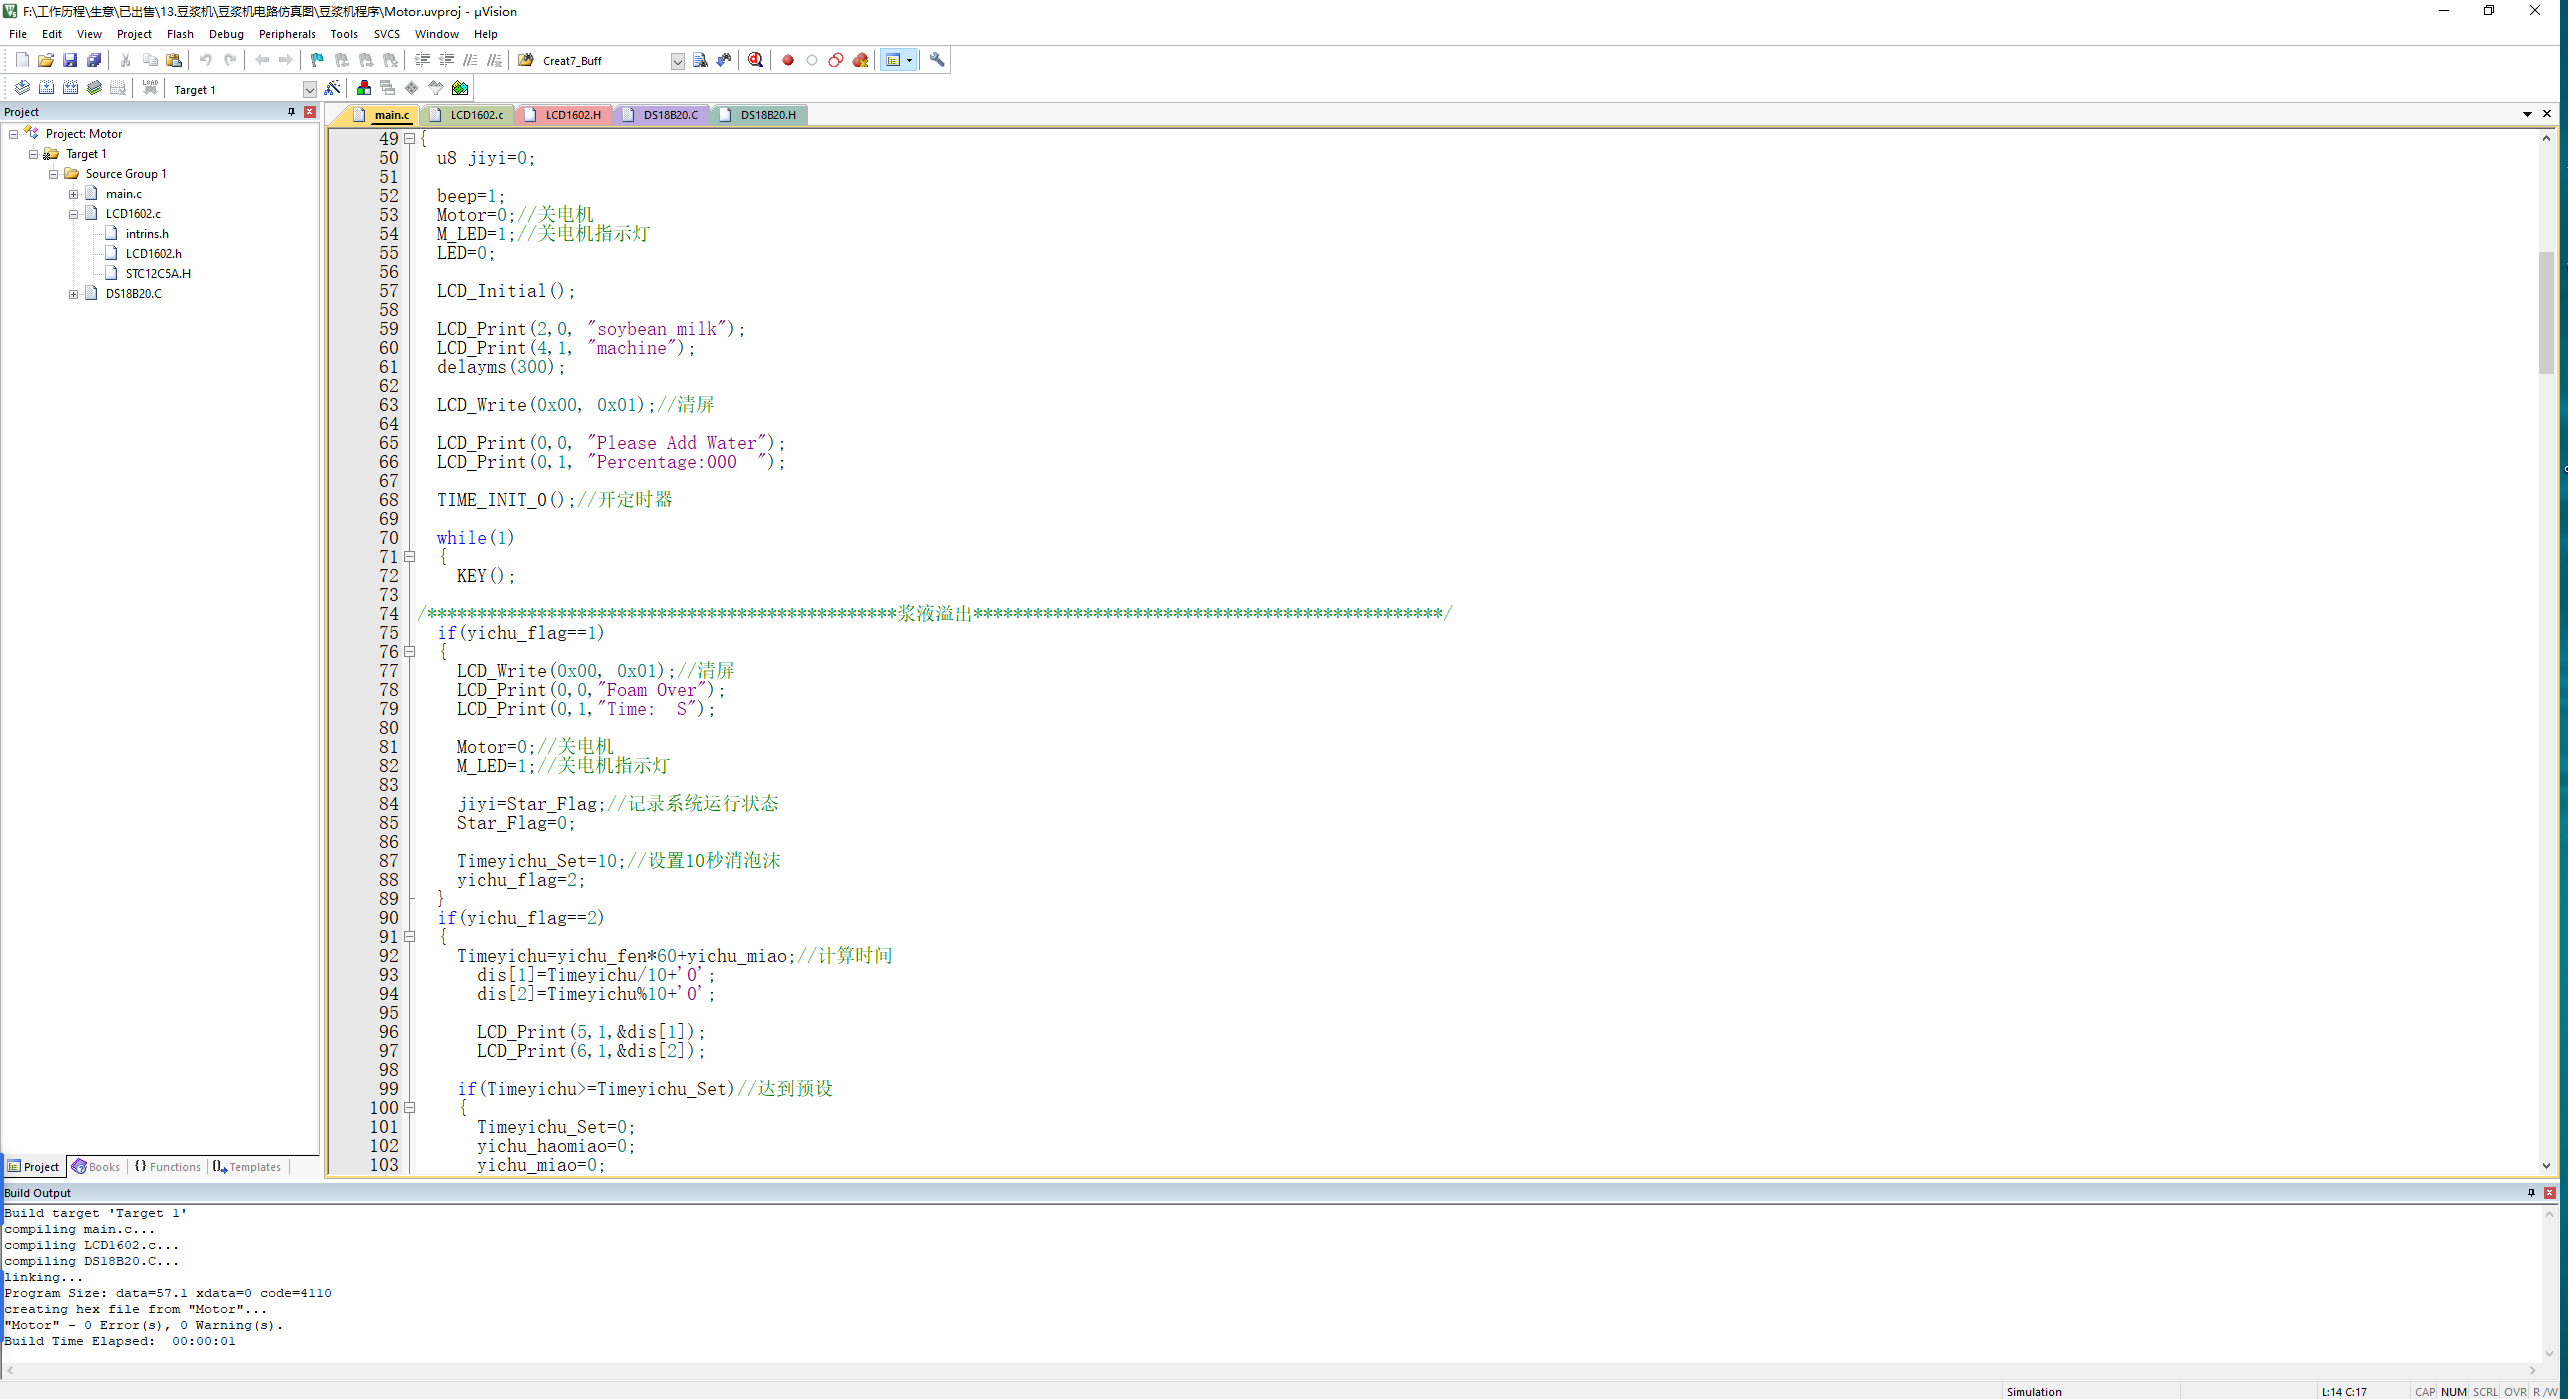Start or stop the debug session
This screenshot has height=1399, width=2568.
point(756,60)
